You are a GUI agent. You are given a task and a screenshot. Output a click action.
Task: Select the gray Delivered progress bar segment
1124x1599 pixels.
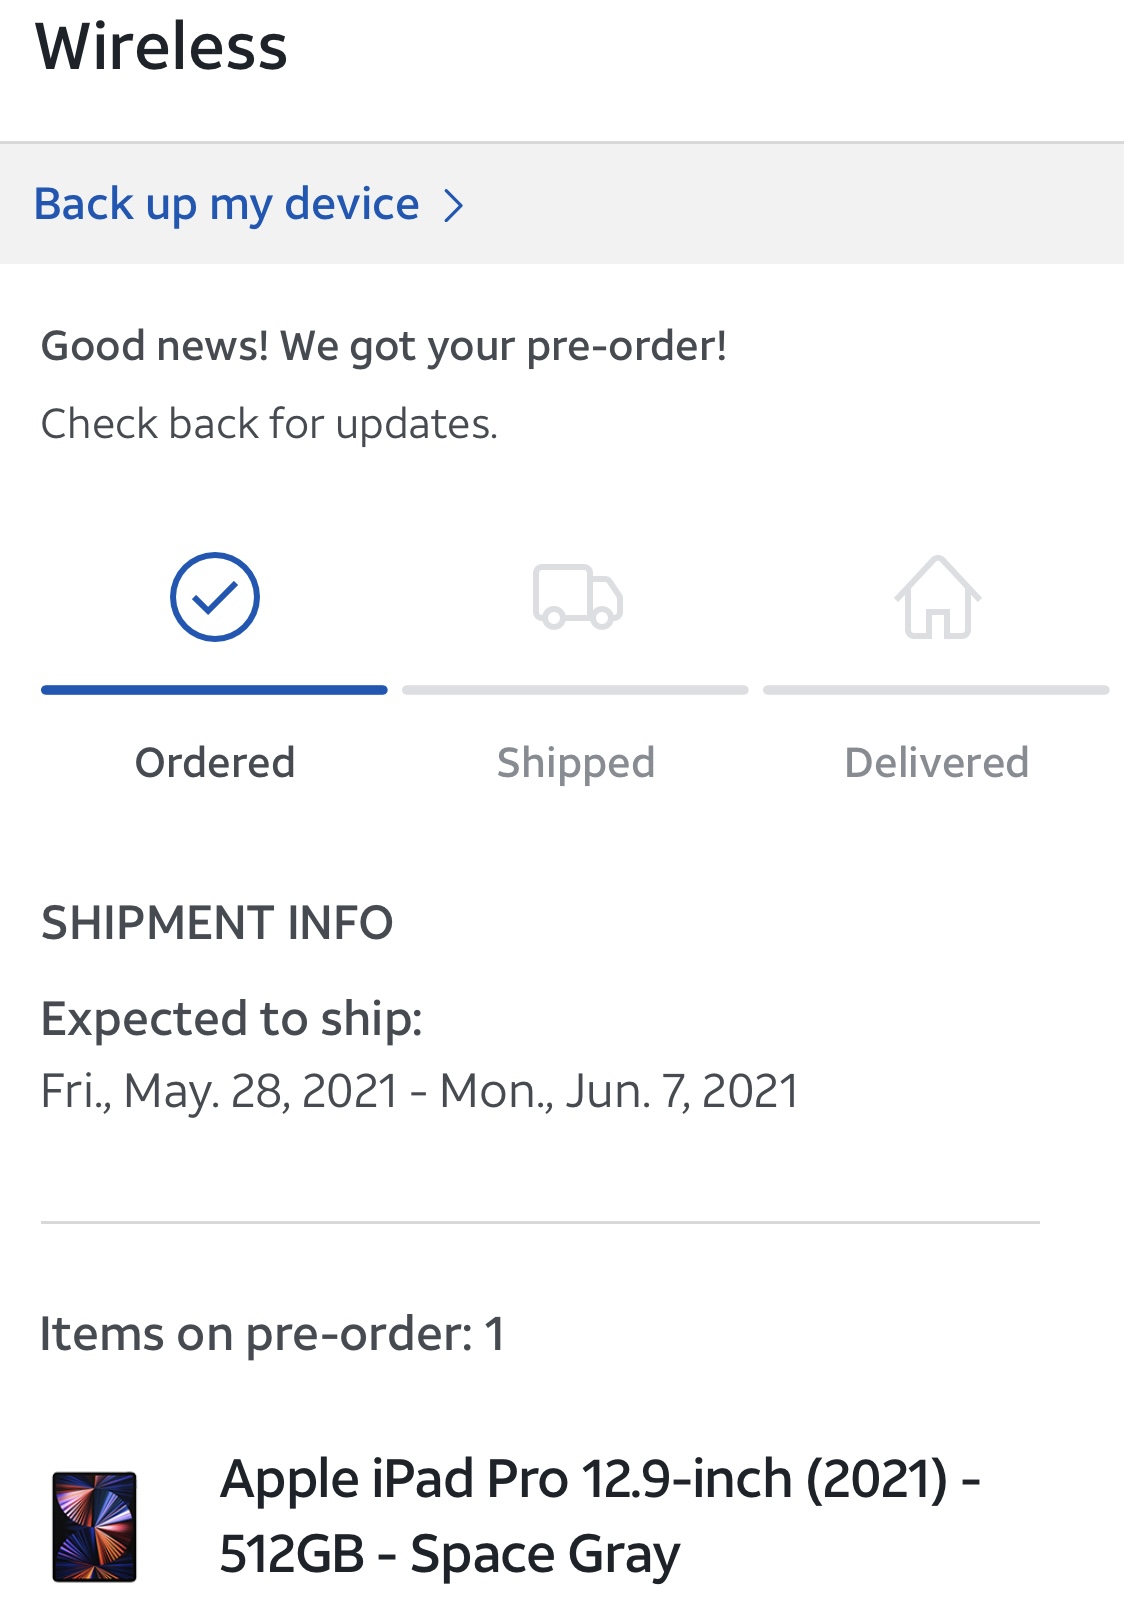point(936,690)
